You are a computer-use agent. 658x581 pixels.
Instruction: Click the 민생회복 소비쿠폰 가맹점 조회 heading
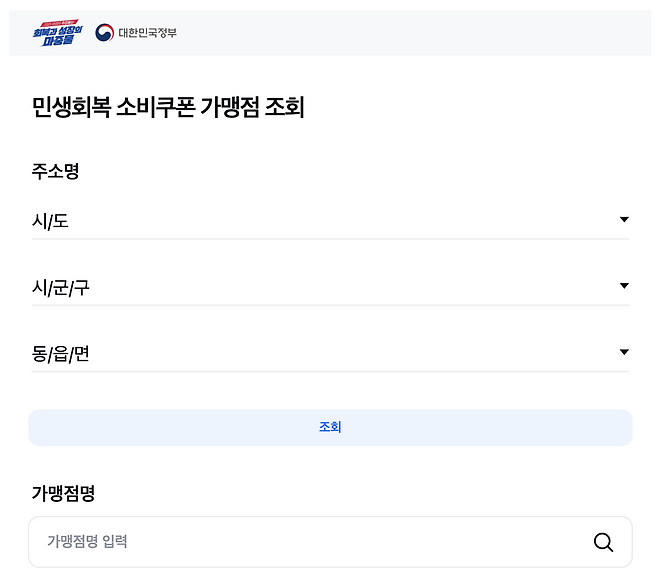point(168,108)
